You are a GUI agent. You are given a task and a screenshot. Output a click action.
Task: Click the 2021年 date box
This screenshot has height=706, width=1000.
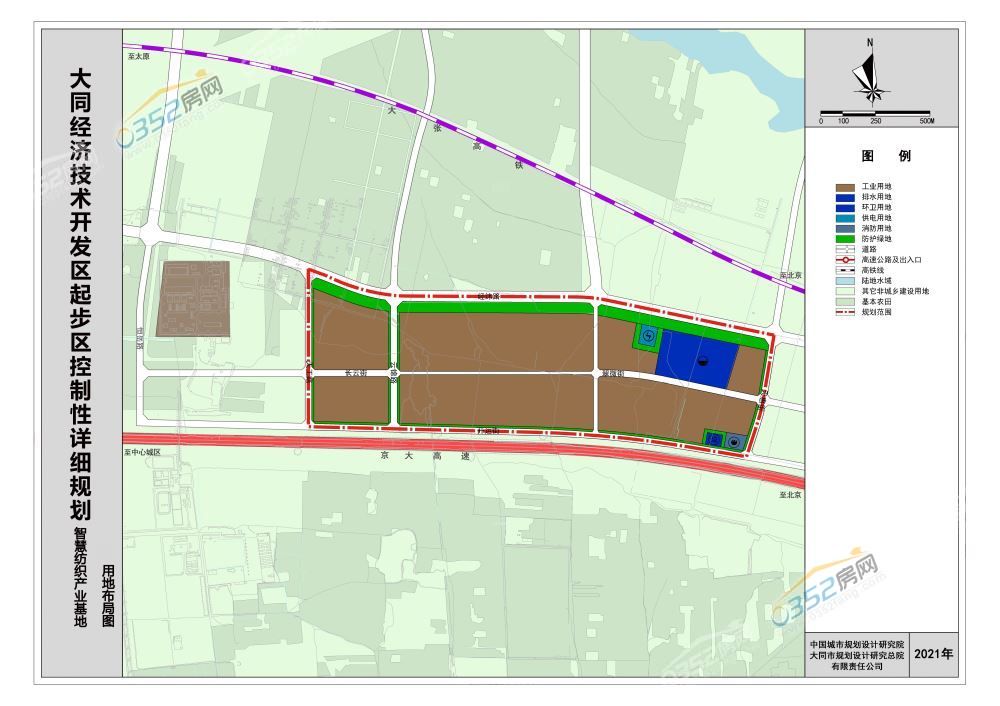(x=934, y=654)
